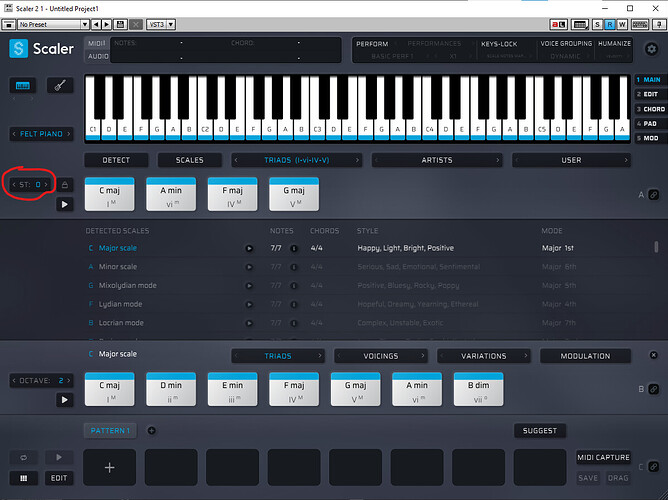Preview the G Mixolydian mode
The height and width of the screenshot is (500, 668).
(x=249, y=286)
